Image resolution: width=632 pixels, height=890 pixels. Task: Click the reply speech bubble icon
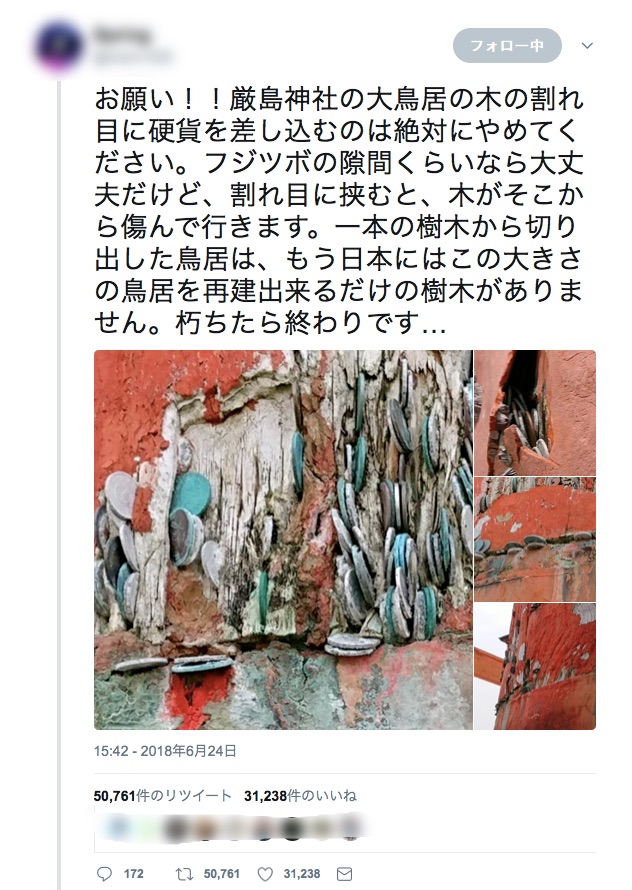pyautogui.click(x=104, y=874)
